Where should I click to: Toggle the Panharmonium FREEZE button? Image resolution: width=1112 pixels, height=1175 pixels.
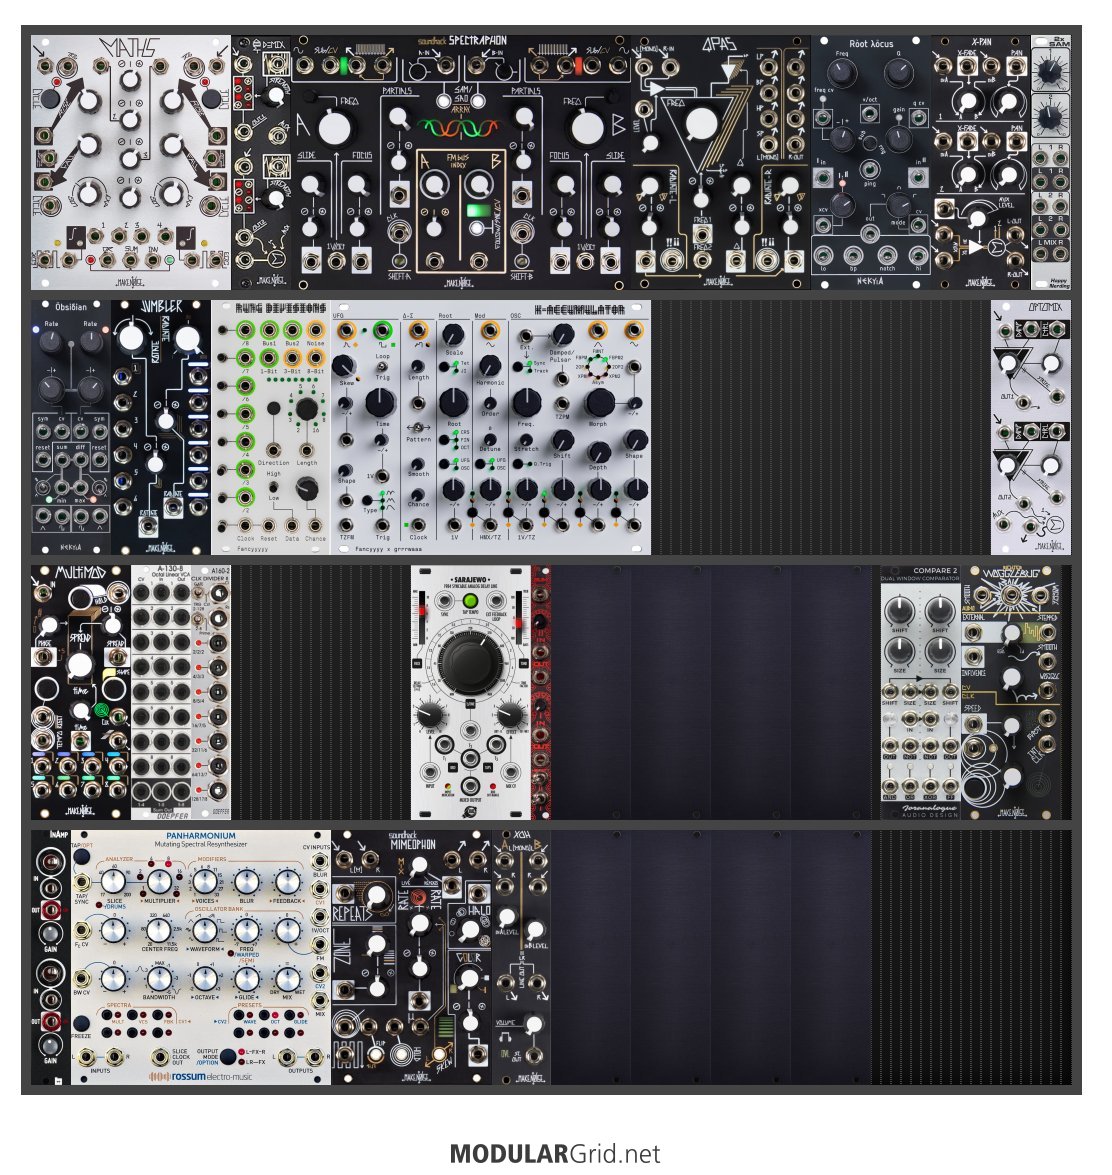click(x=82, y=1024)
